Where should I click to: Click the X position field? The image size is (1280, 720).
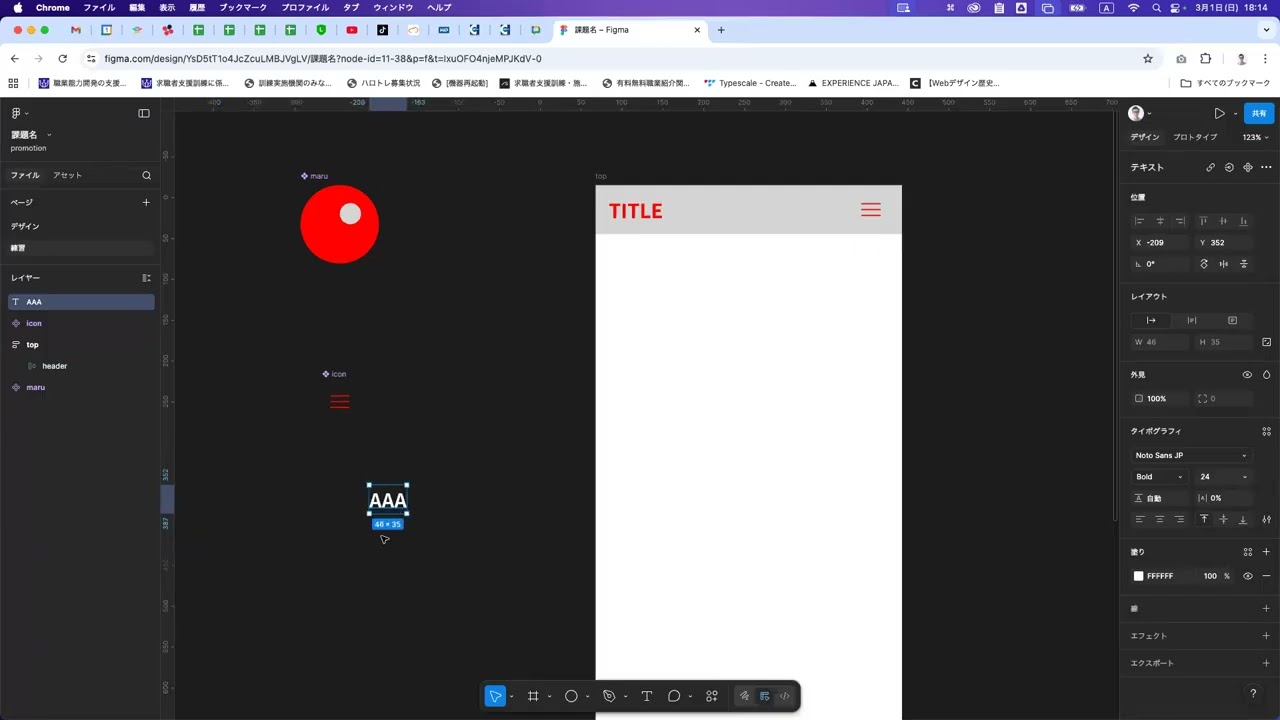1160,242
